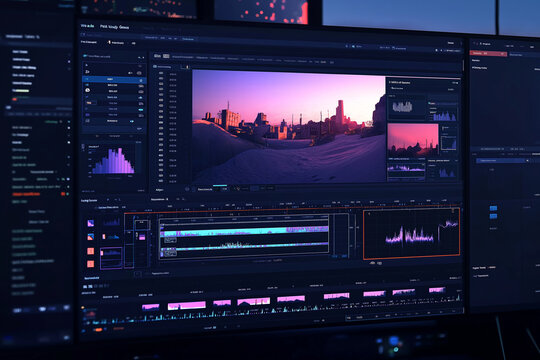Select the orange-bordered waveform scope panel

click(412, 233)
